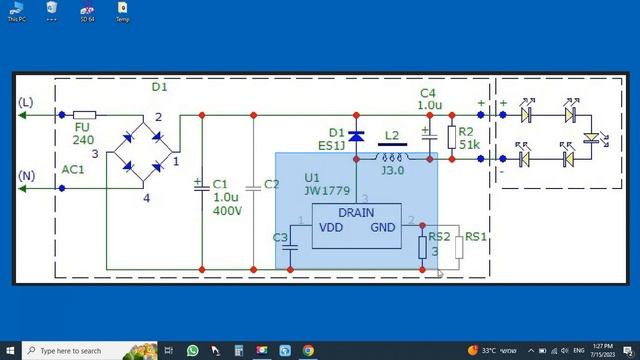
Task: Click the RS2 resistor symbol
Action: click(422, 247)
